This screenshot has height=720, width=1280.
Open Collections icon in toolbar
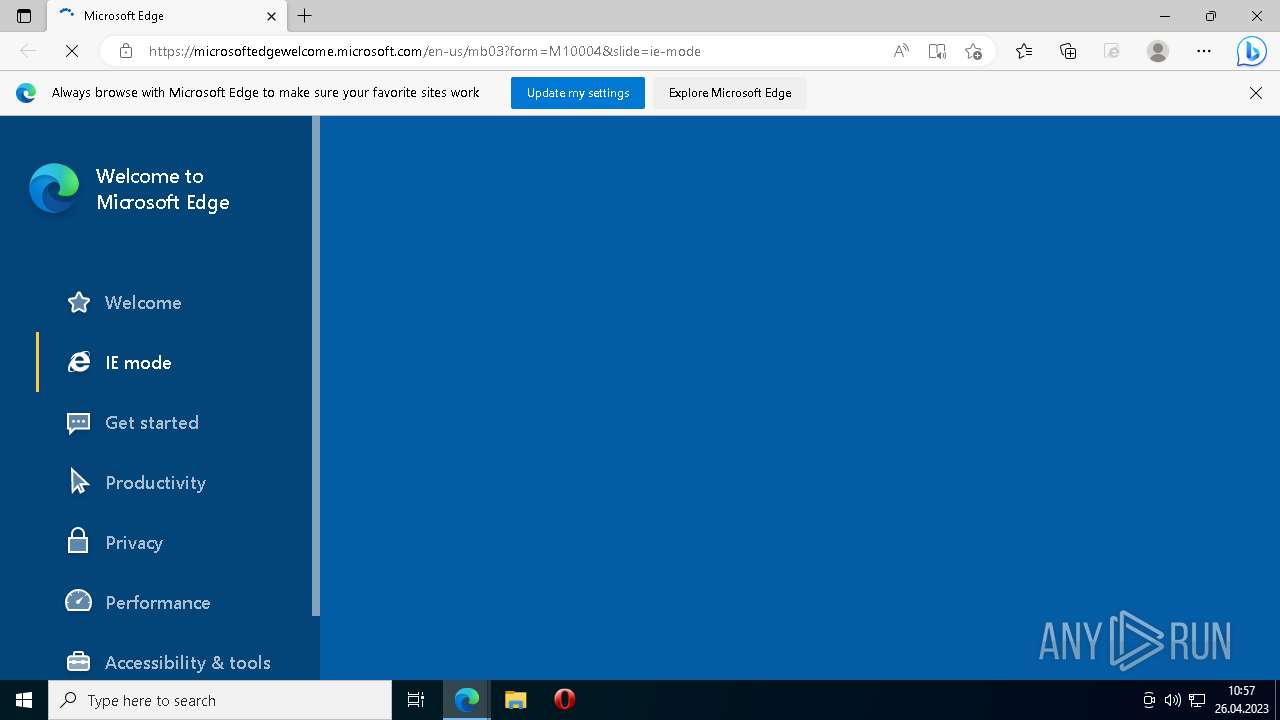click(x=1068, y=51)
